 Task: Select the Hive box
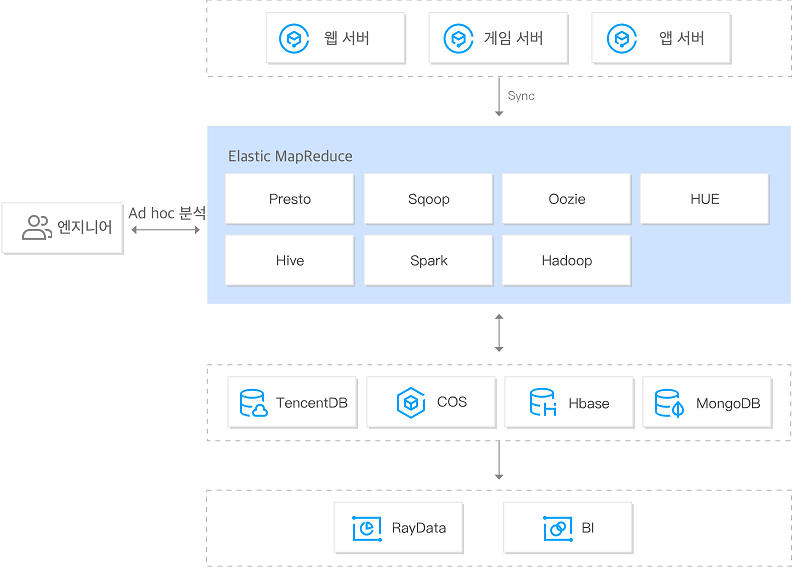(289, 261)
